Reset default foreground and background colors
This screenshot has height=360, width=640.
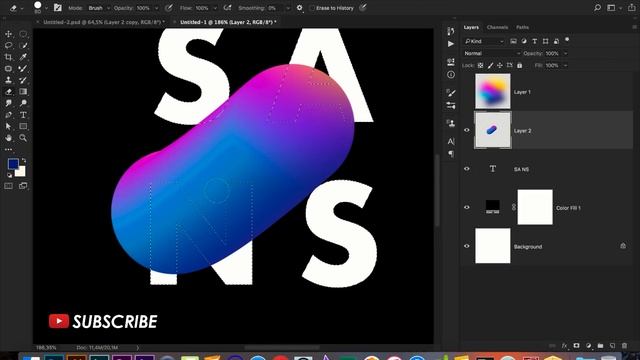pos(9,176)
